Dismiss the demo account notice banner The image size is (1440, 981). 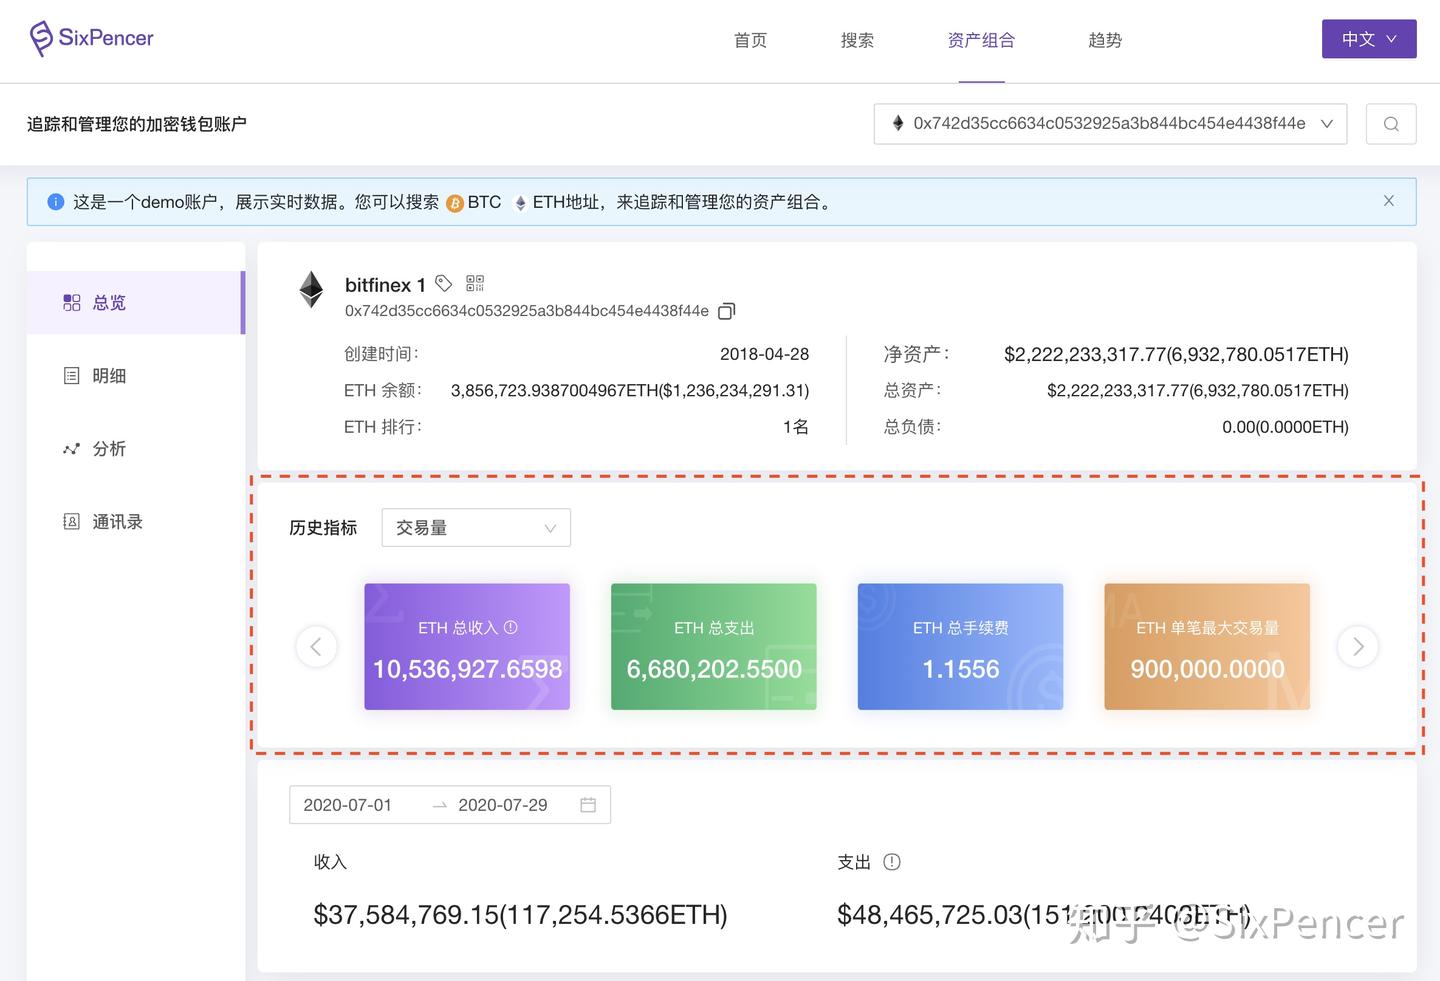(1389, 200)
